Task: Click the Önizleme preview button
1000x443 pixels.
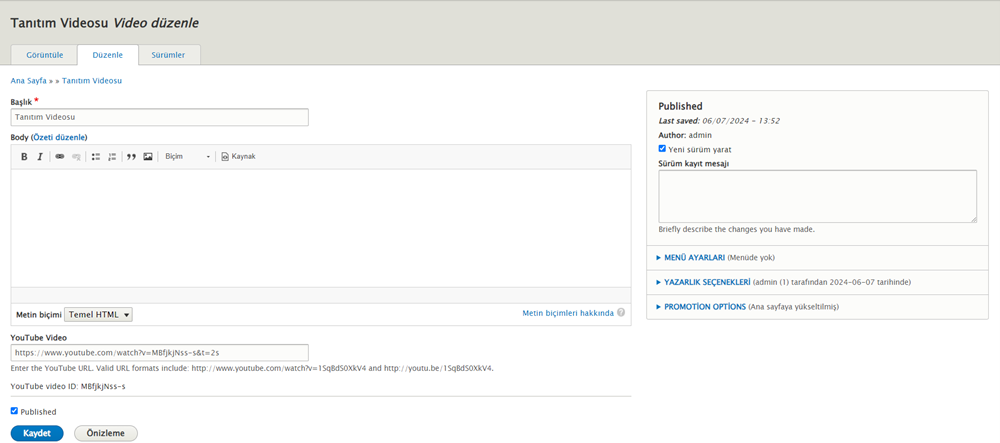Action: pyautogui.click(x=106, y=433)
